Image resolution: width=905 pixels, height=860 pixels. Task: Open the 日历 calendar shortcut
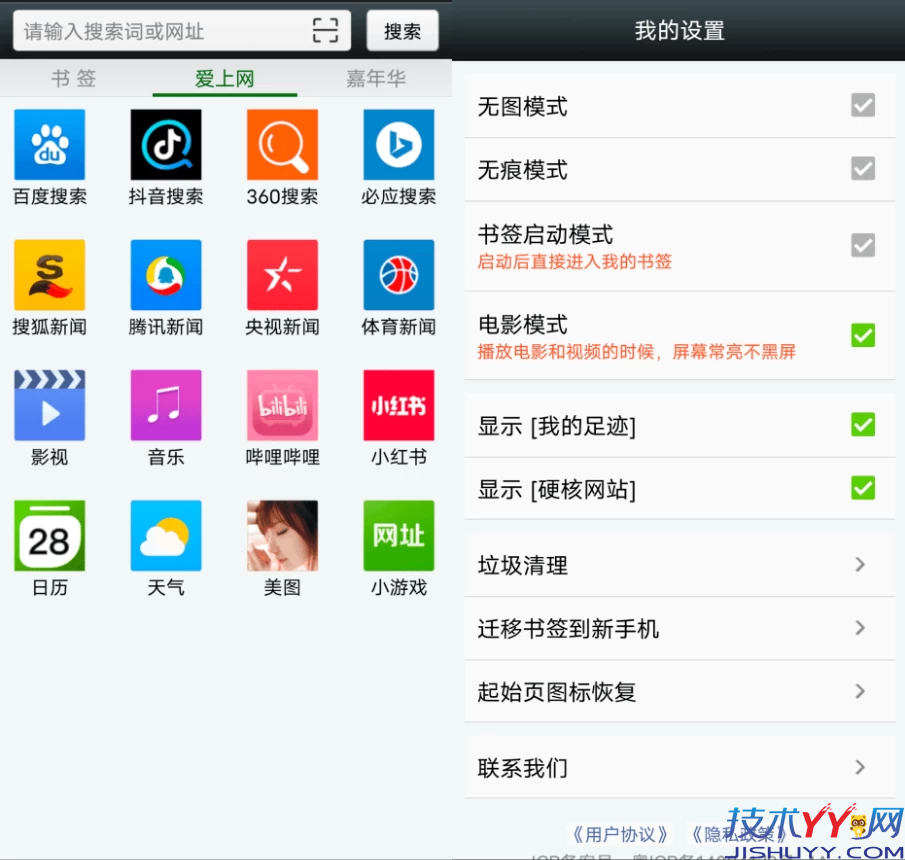(x=49, y=535)
